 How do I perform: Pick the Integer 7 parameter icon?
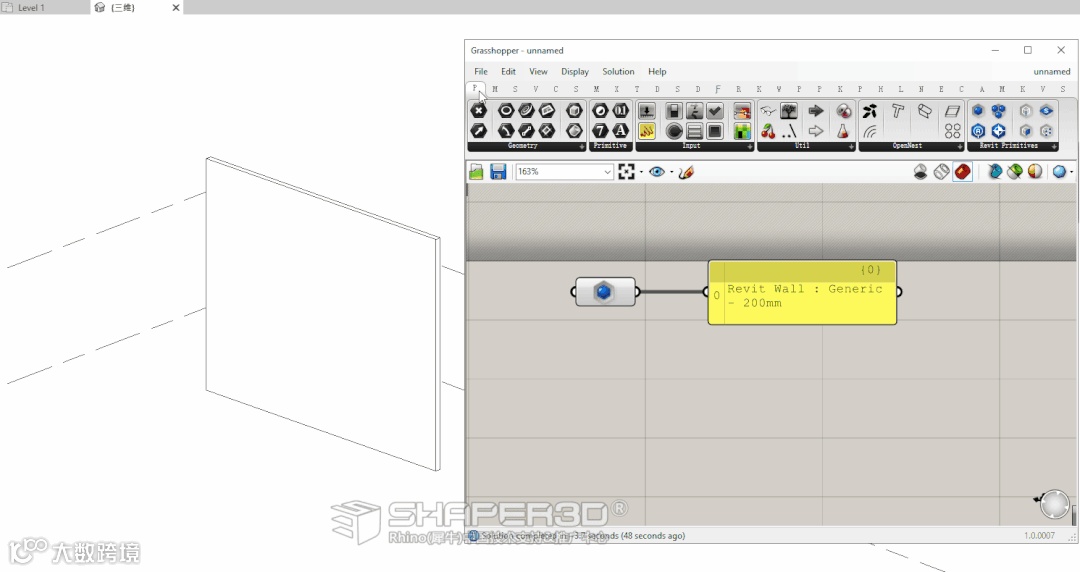click(601, 130)
